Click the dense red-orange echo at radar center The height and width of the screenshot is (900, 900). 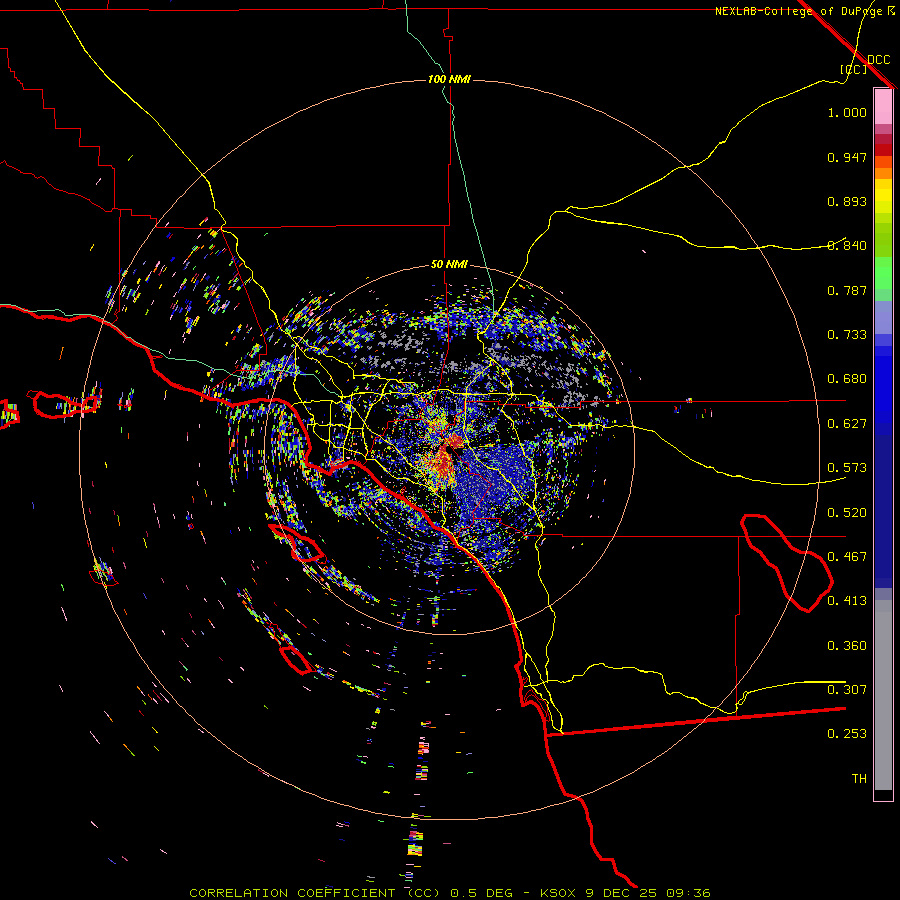[x=444, y=461]
